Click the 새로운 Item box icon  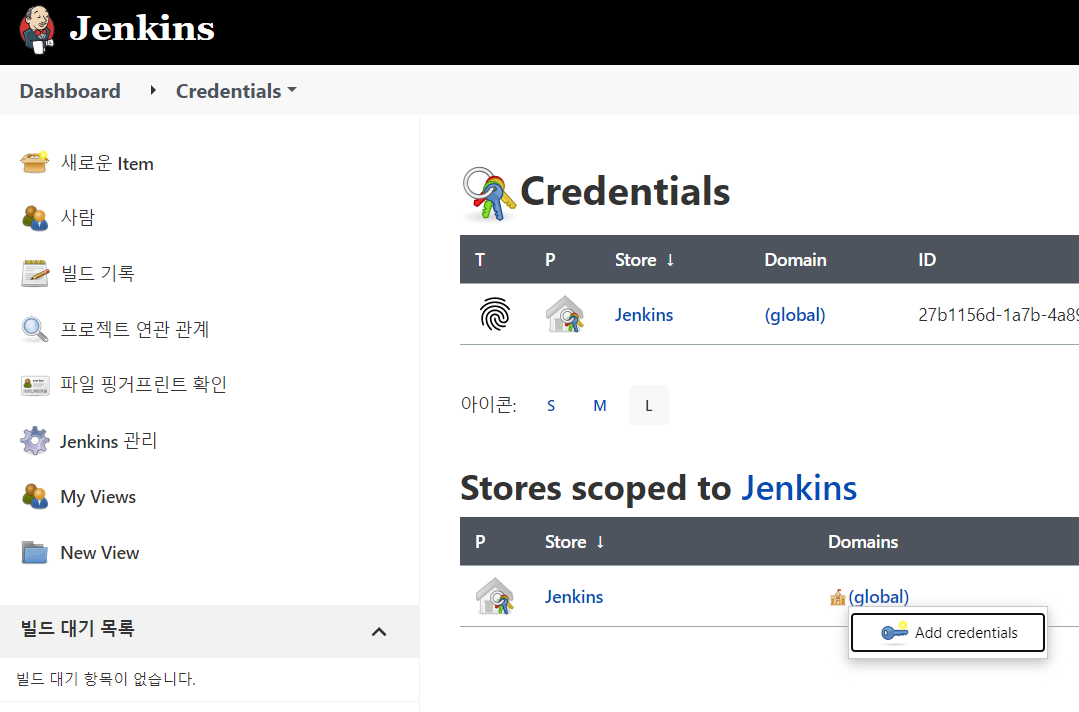point(34,162)
